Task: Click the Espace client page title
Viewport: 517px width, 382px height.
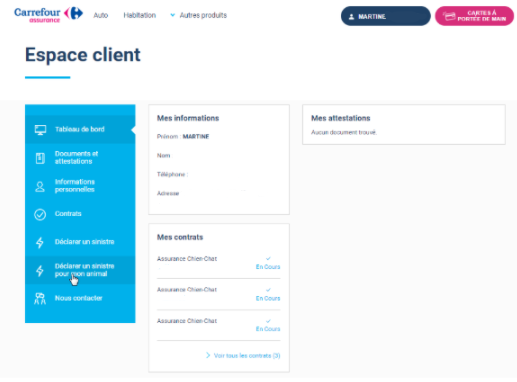Action: coord(83,55)
